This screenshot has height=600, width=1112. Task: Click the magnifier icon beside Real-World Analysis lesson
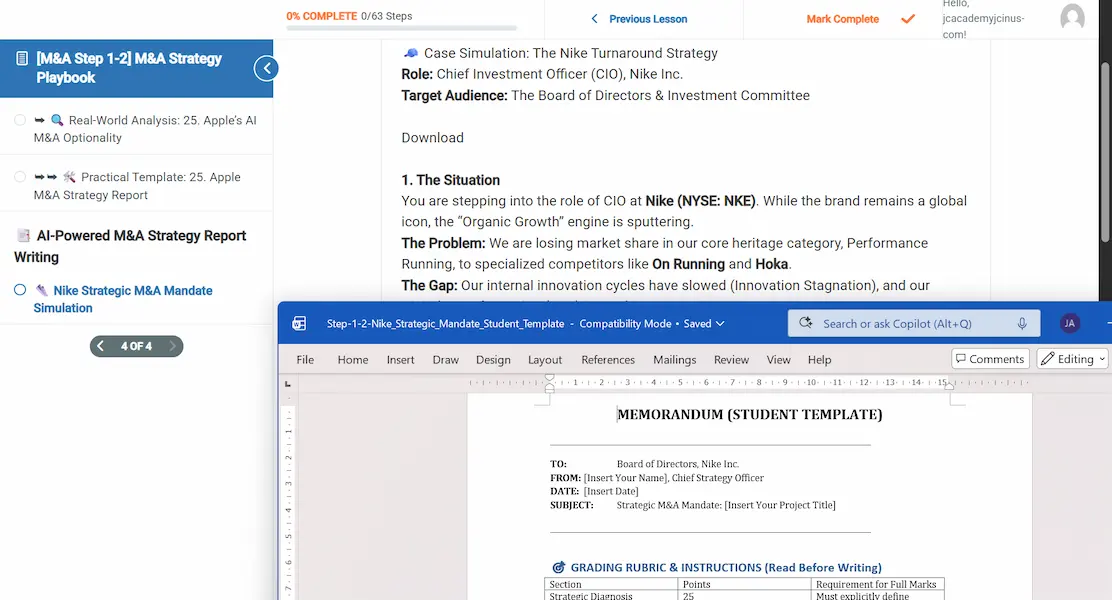(56, 120)
